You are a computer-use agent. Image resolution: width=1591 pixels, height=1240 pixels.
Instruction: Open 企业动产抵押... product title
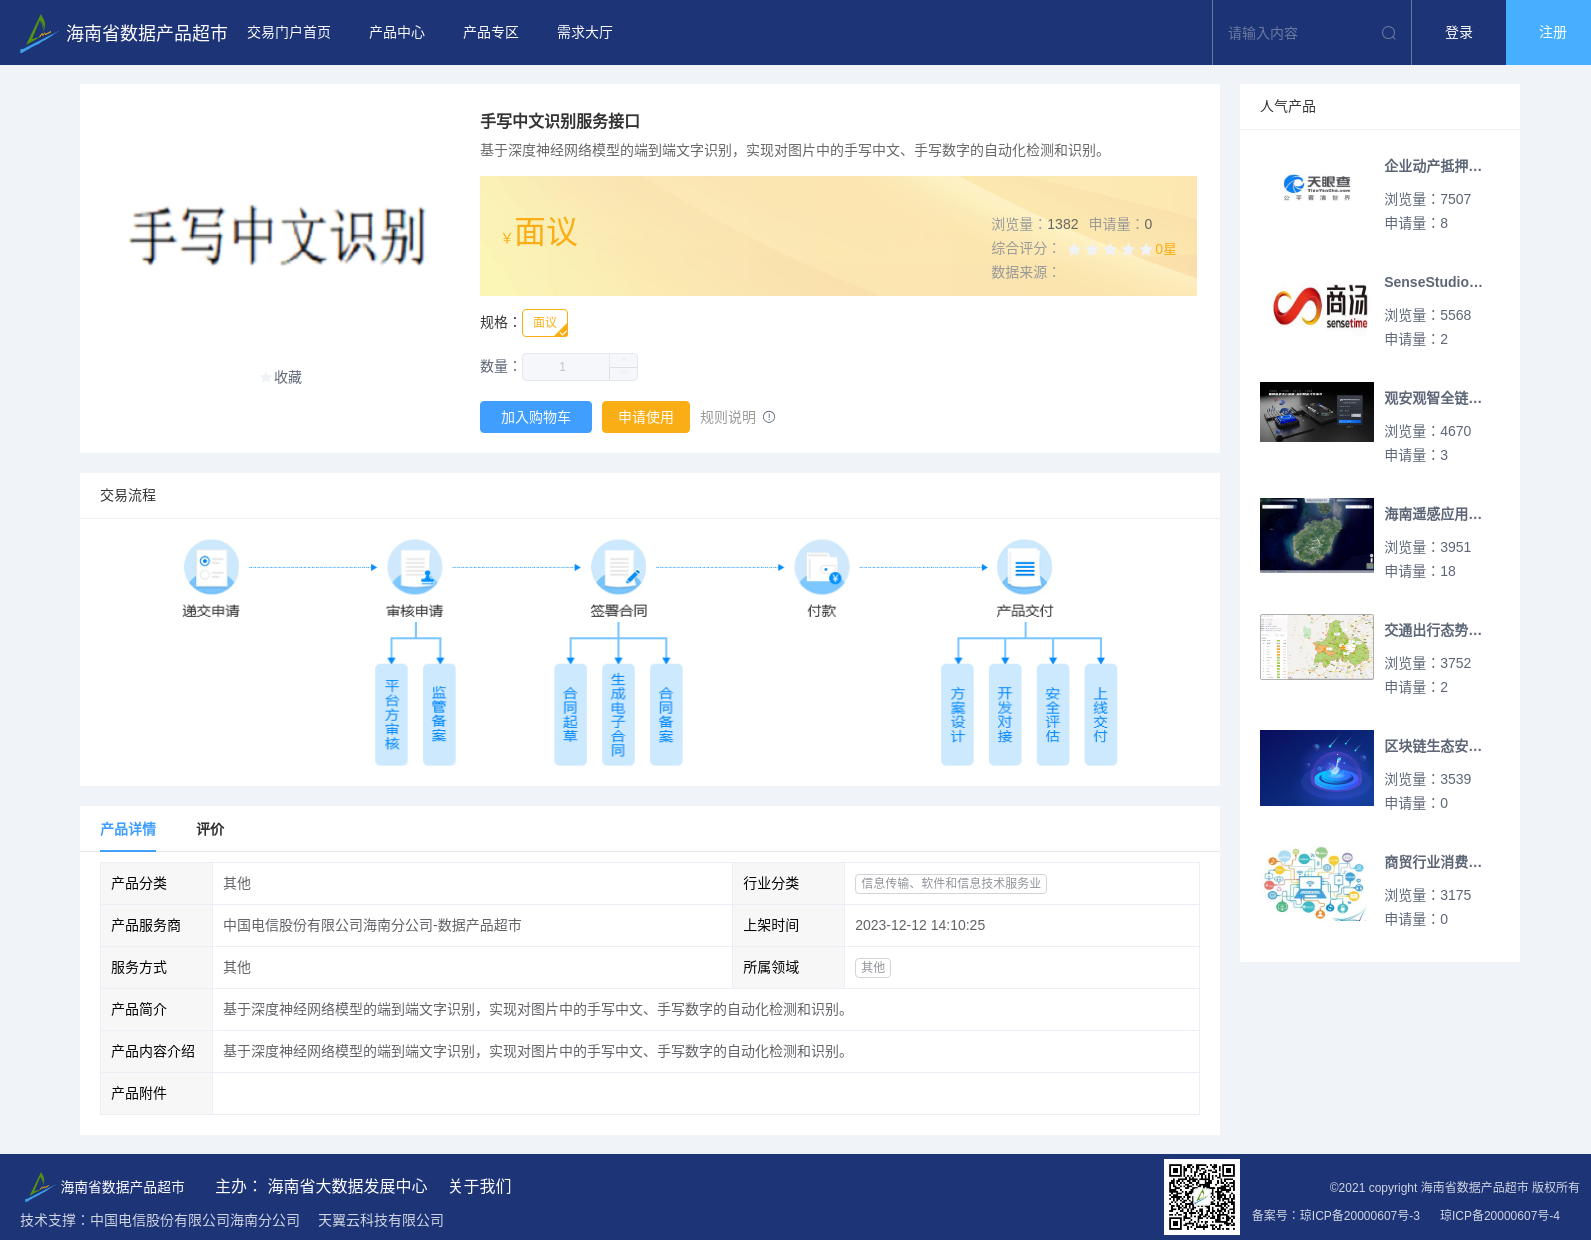[x=1433, y=166]
